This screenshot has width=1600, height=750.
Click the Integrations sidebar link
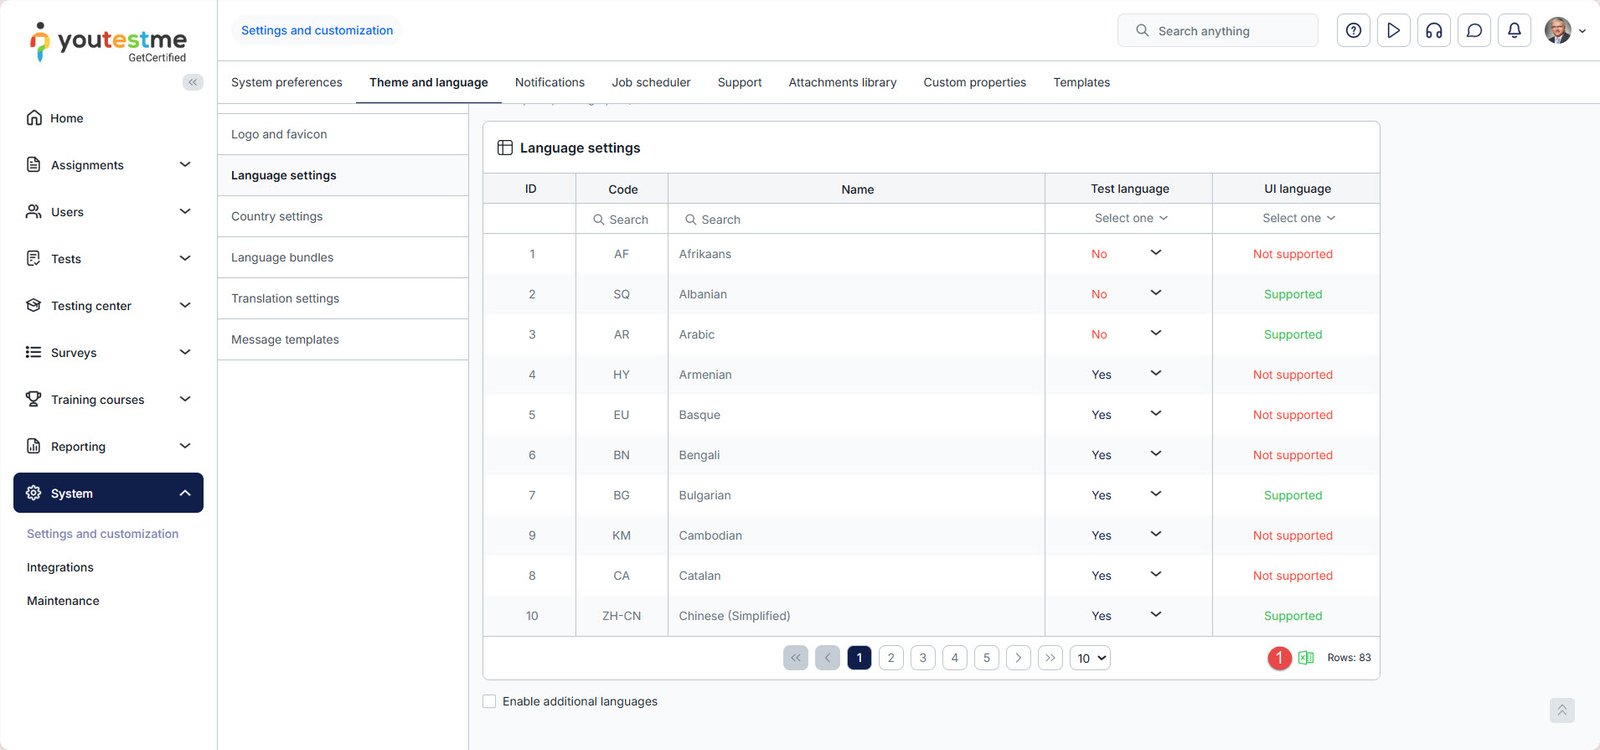60,567
